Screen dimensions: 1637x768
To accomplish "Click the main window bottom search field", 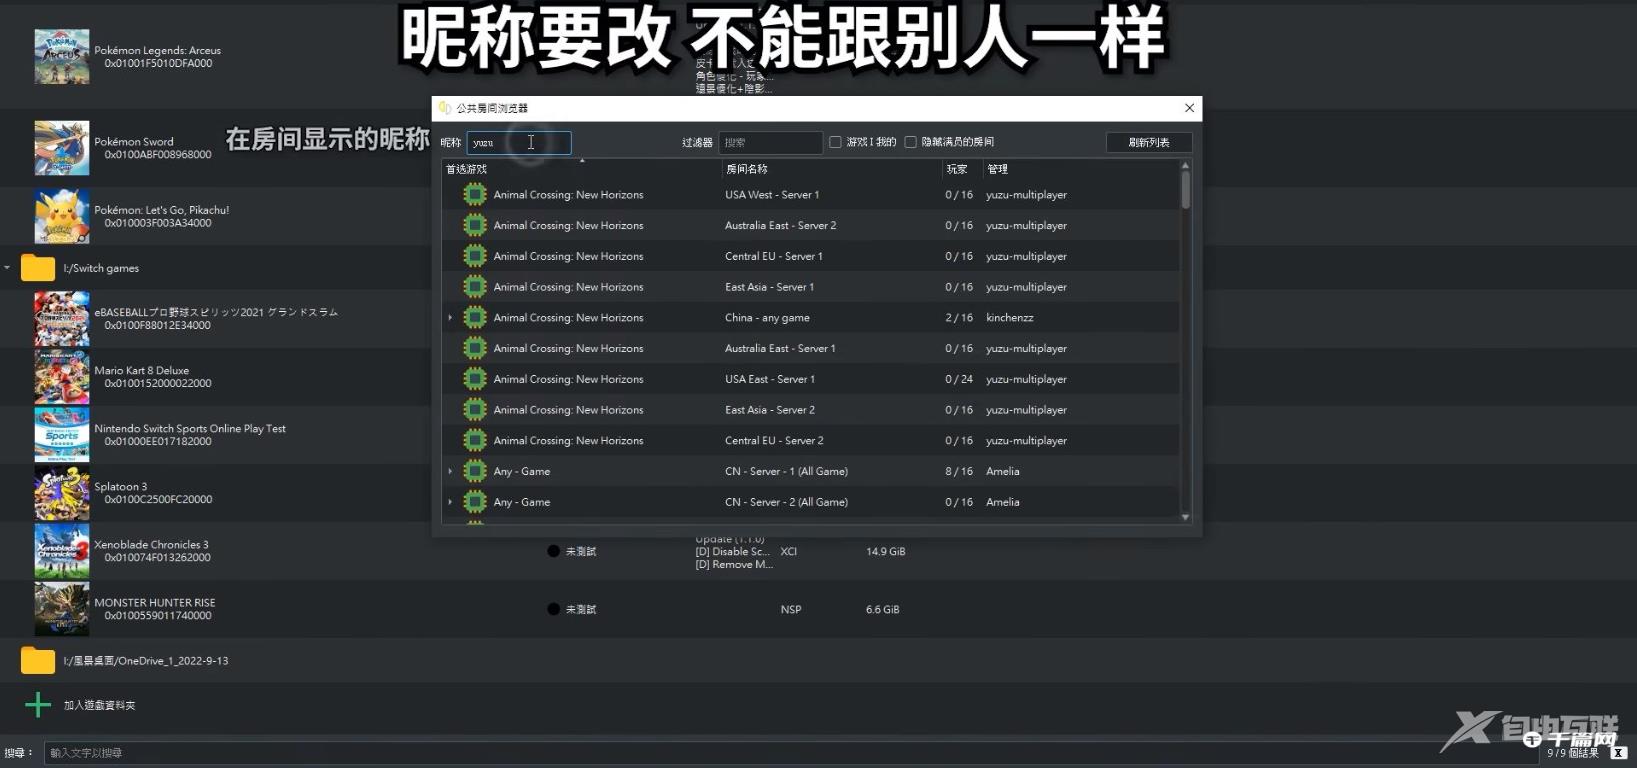I will tap(790, 753).
